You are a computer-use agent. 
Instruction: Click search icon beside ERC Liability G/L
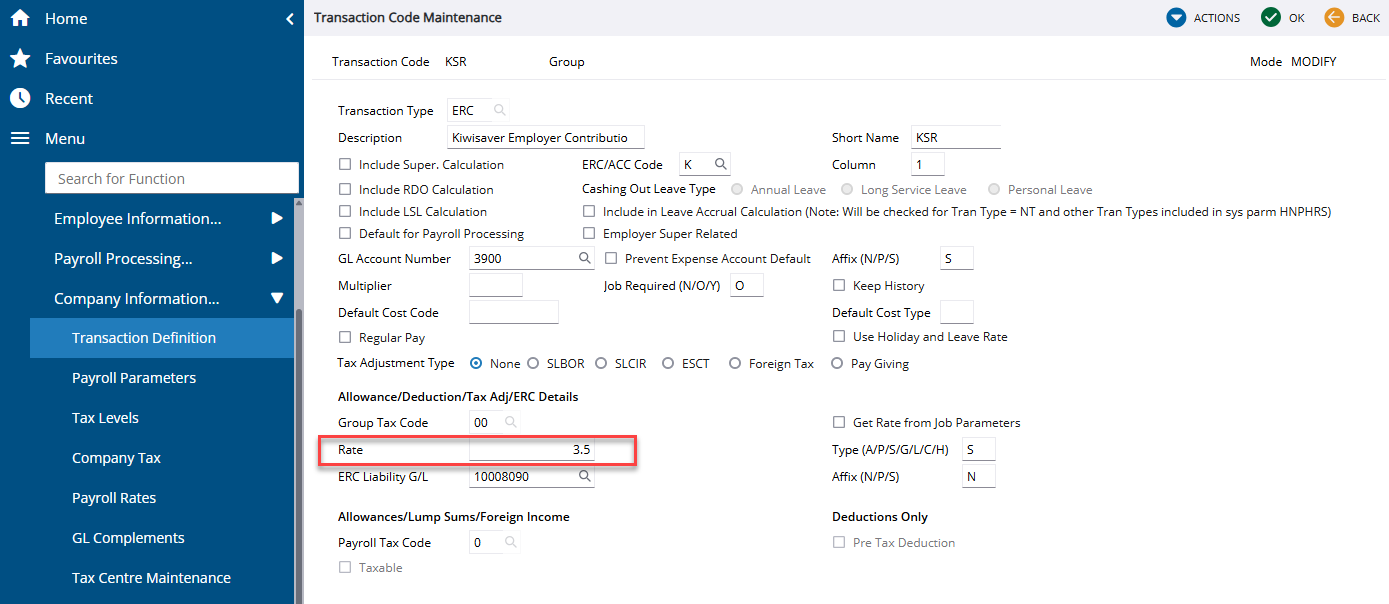pos(585,477)
